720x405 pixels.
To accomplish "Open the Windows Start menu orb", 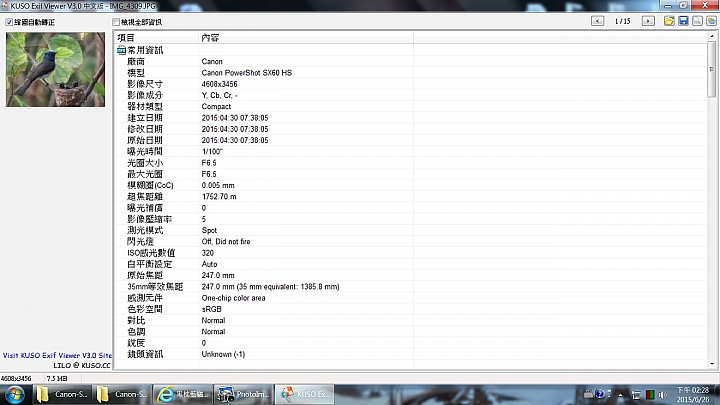I will [14, 395].
